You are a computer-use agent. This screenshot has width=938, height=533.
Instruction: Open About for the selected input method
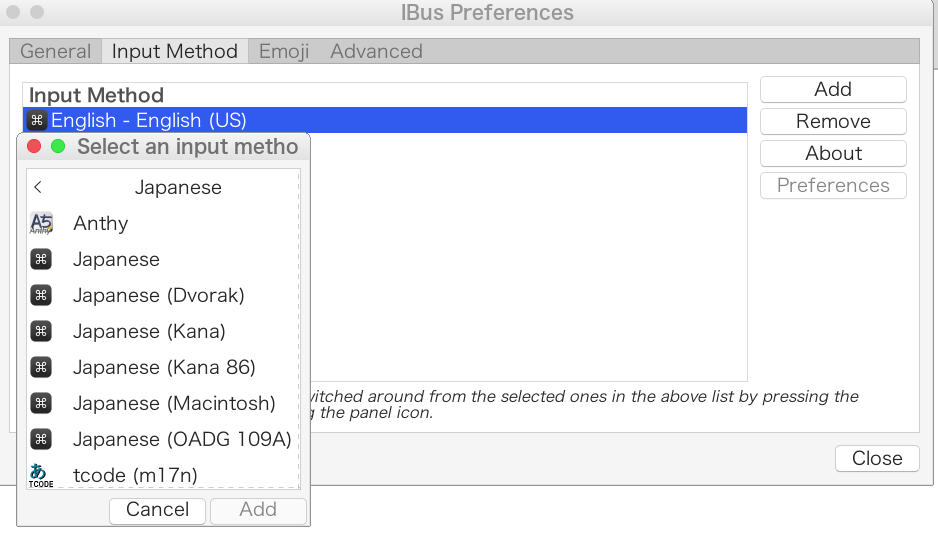pos(833,153)
